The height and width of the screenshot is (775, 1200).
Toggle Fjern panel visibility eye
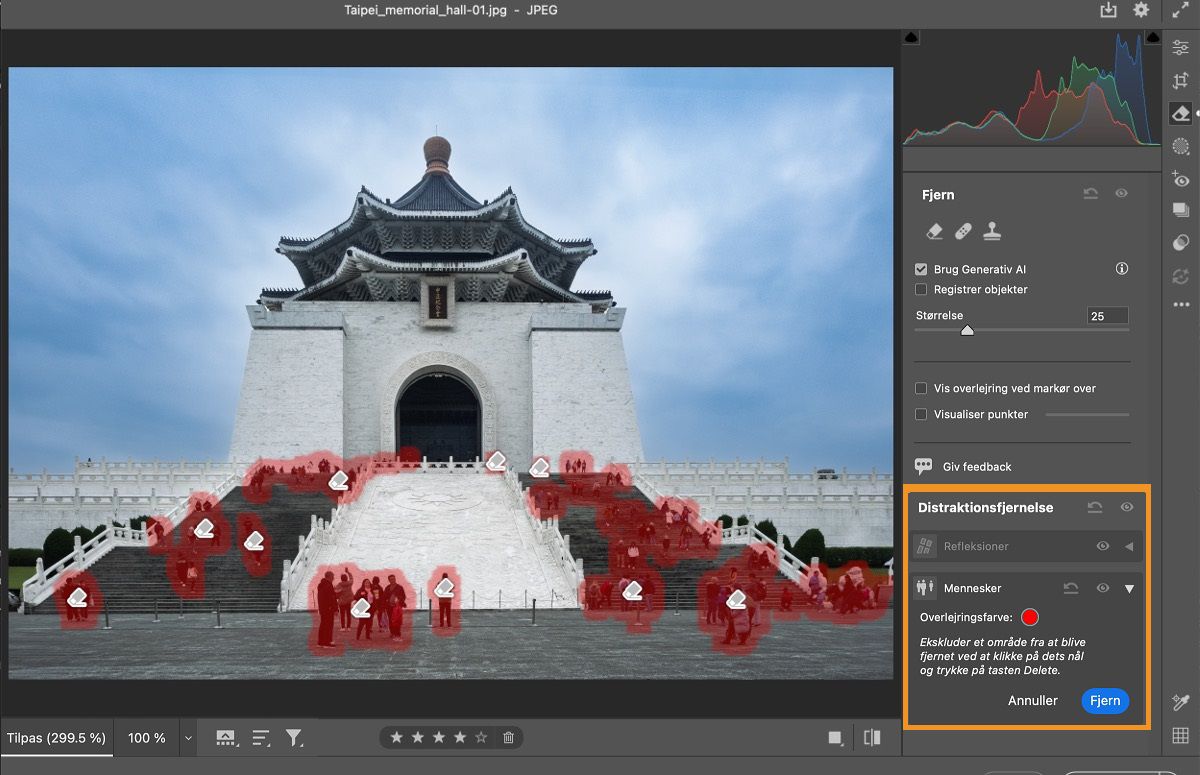(x=1121, y=194)
